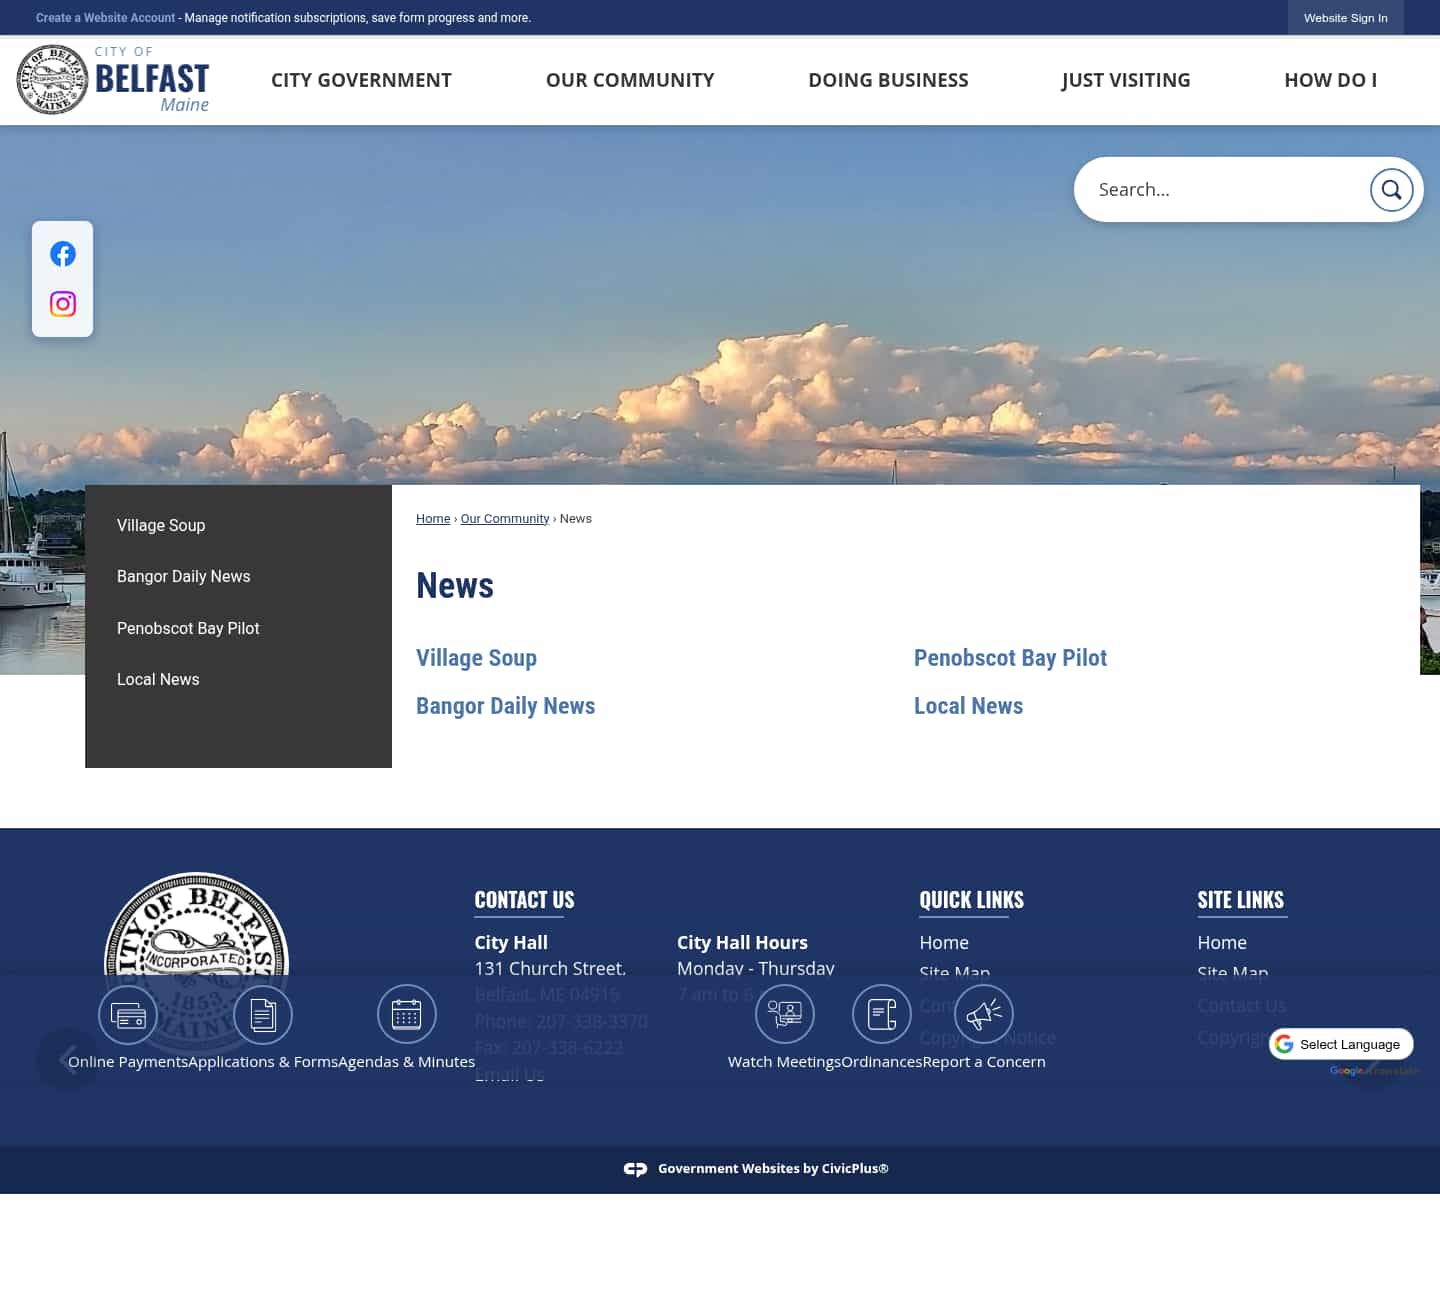Open the Ordinances scroll icon
Viewport: 1440px width, 1302px height.
[881, 1014]
